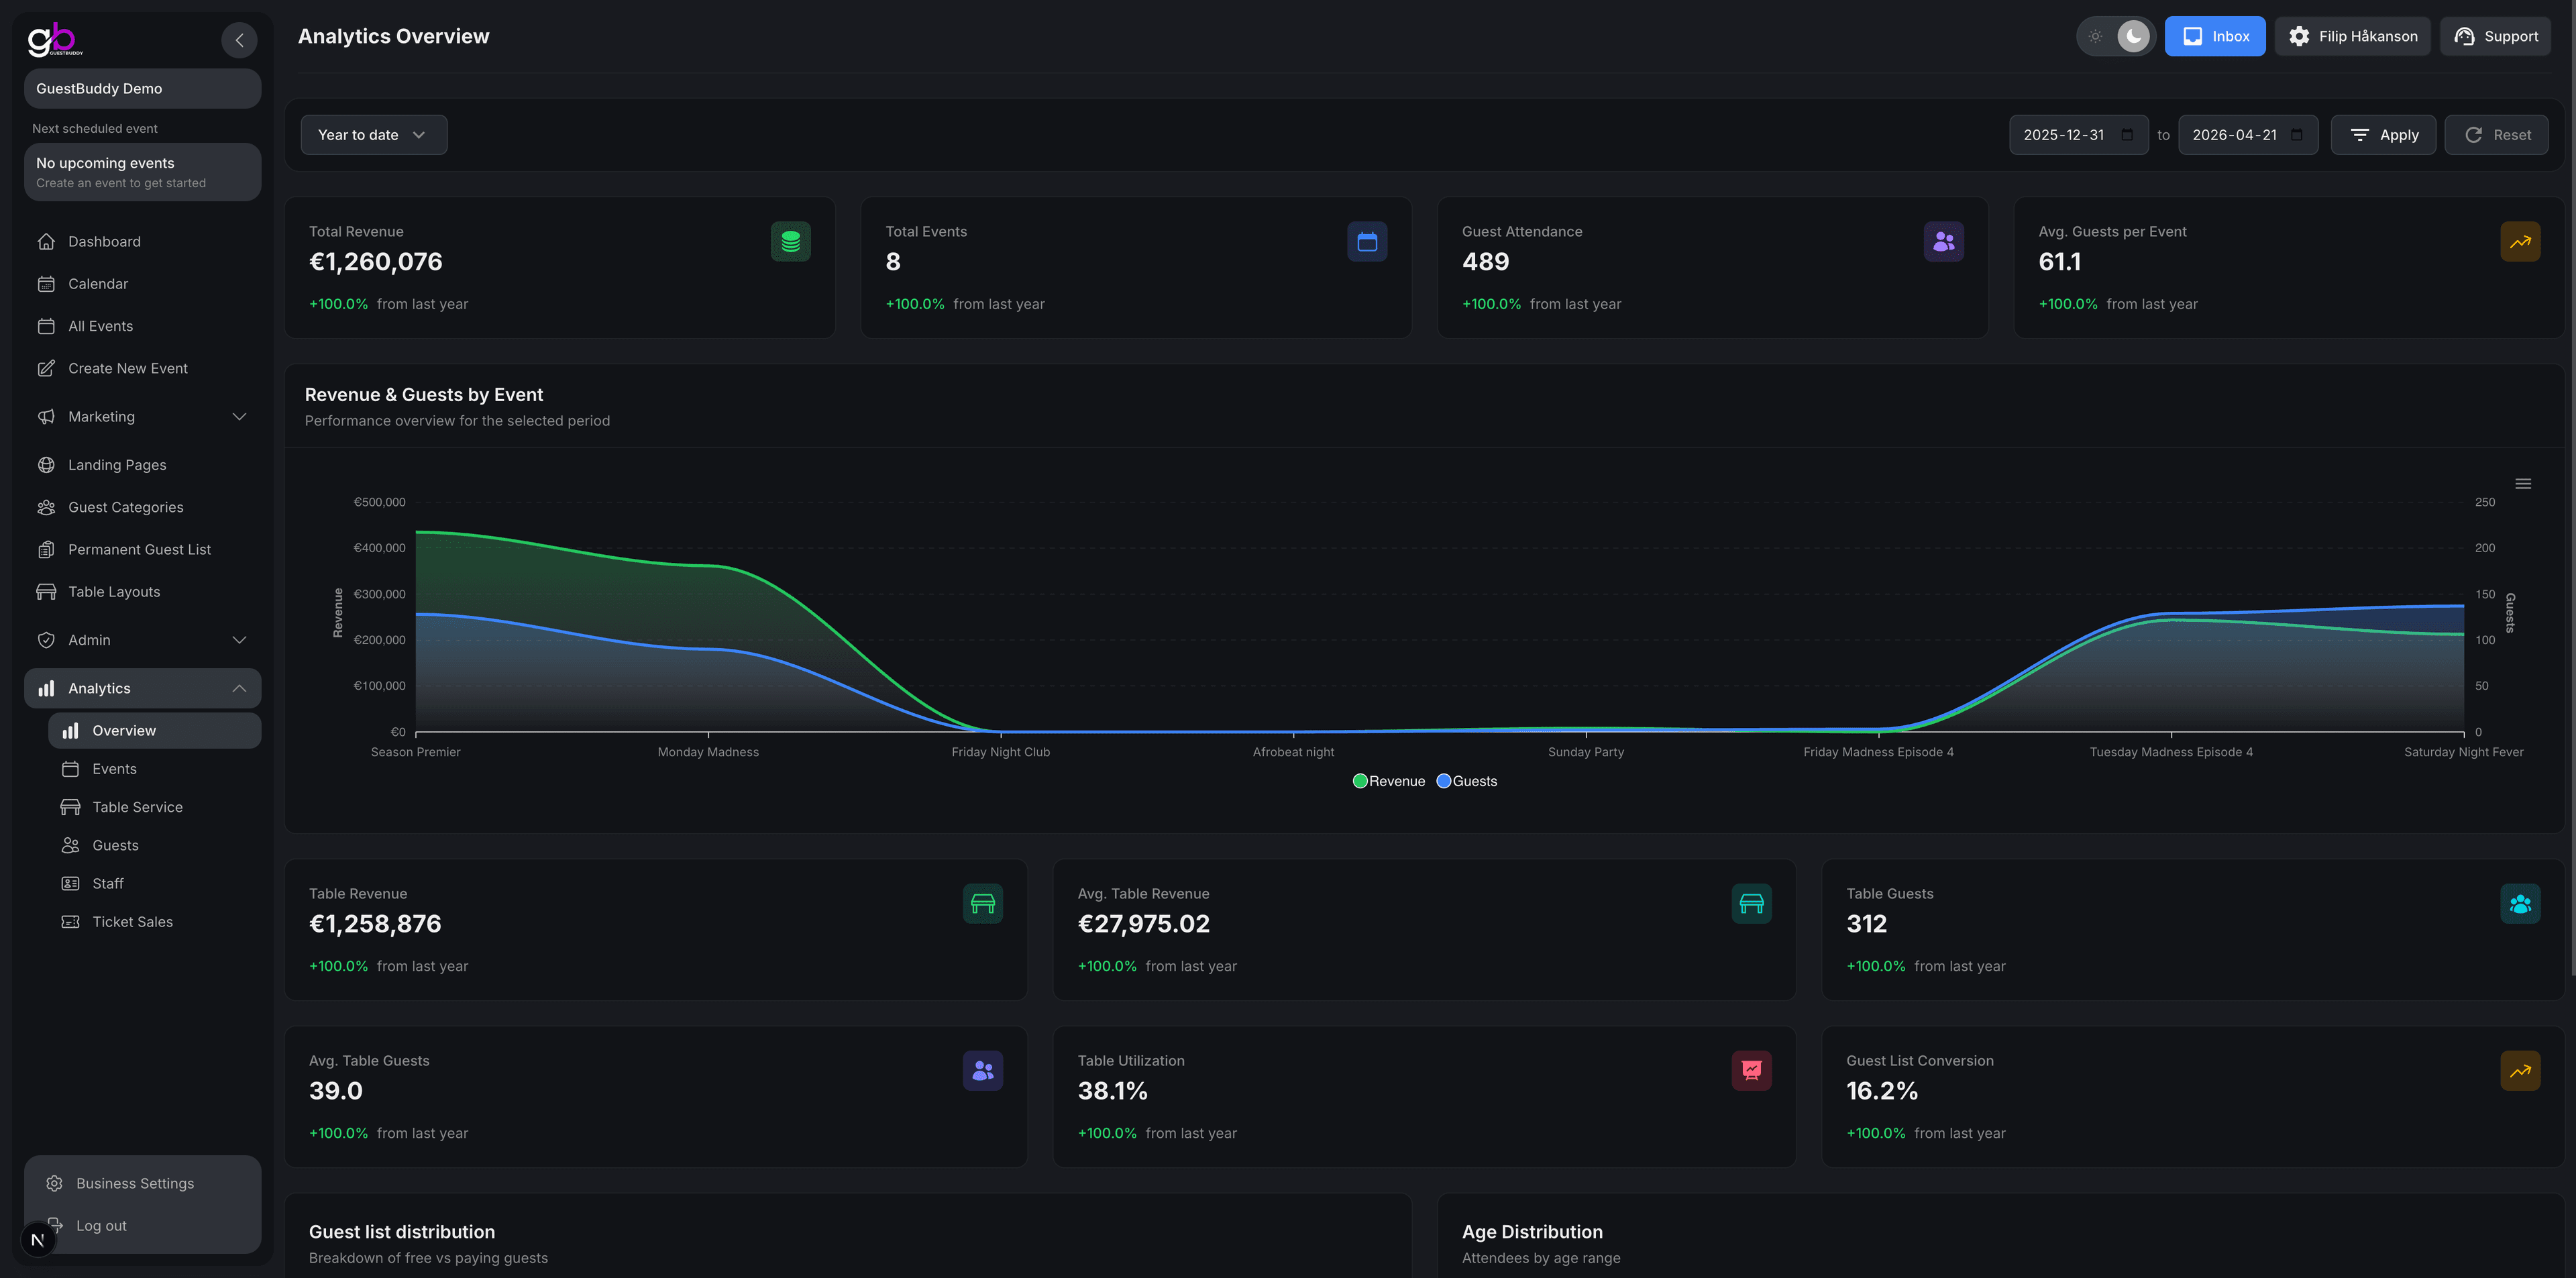The width and height of the screenshot is (2576, 1278).
Task: Click the settings gear beside Filip Håkanson
Action: pyautogui.click(x=2299, y=36)
